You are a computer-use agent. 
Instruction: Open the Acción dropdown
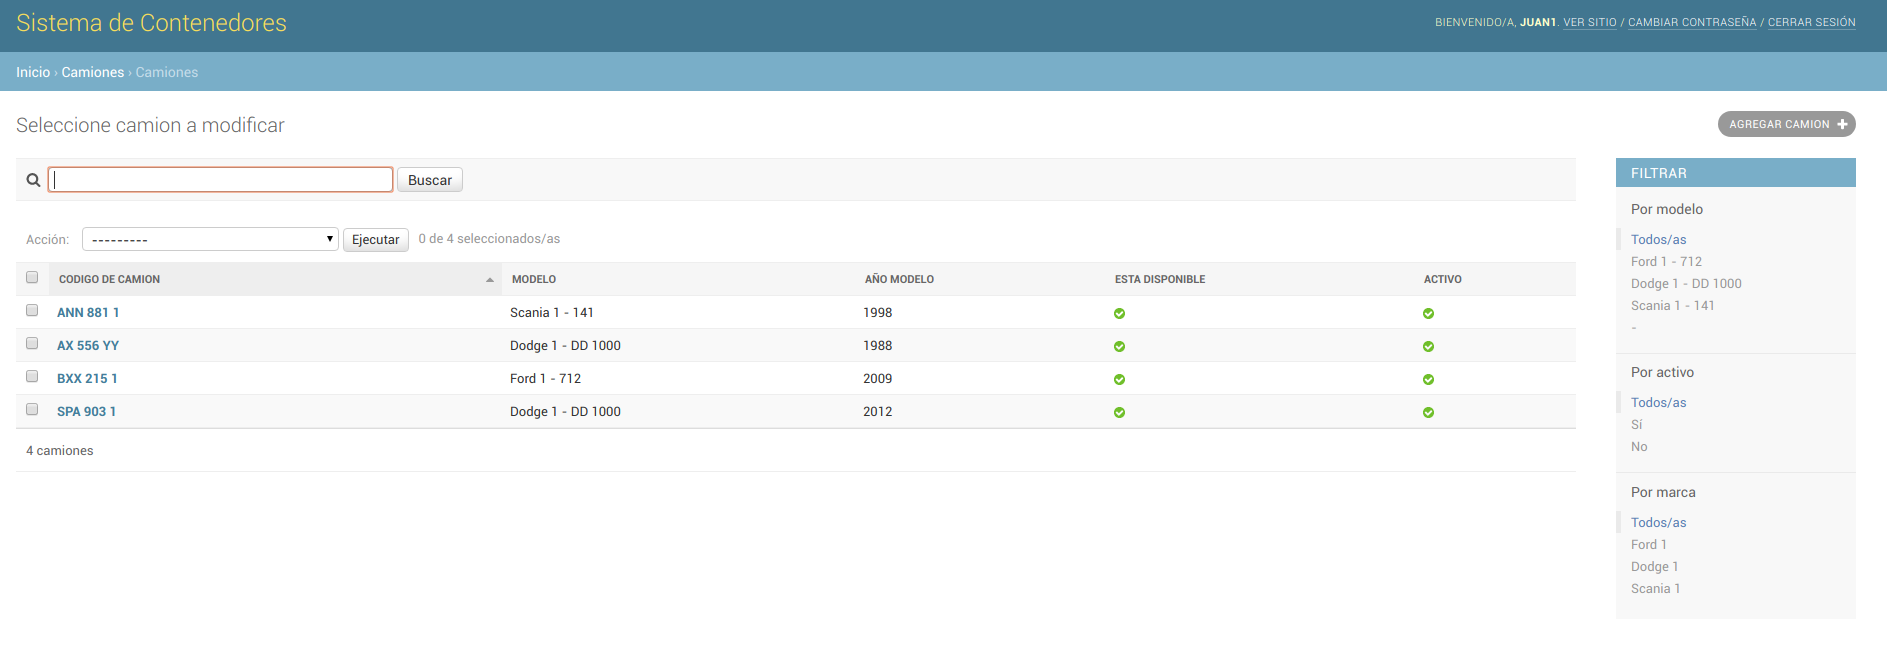tap(210, 239)
